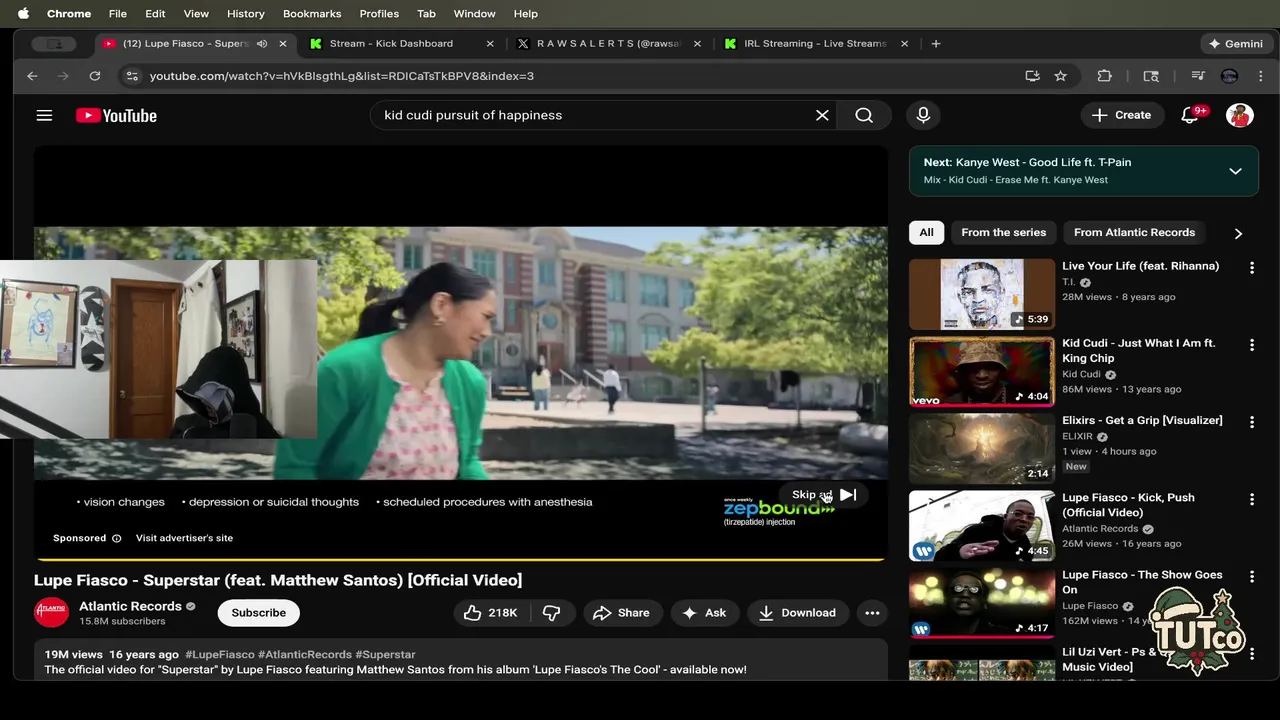Open Chrome three-dot menu
This screenshot has width=1280, height=720.
pos(1261,76)
